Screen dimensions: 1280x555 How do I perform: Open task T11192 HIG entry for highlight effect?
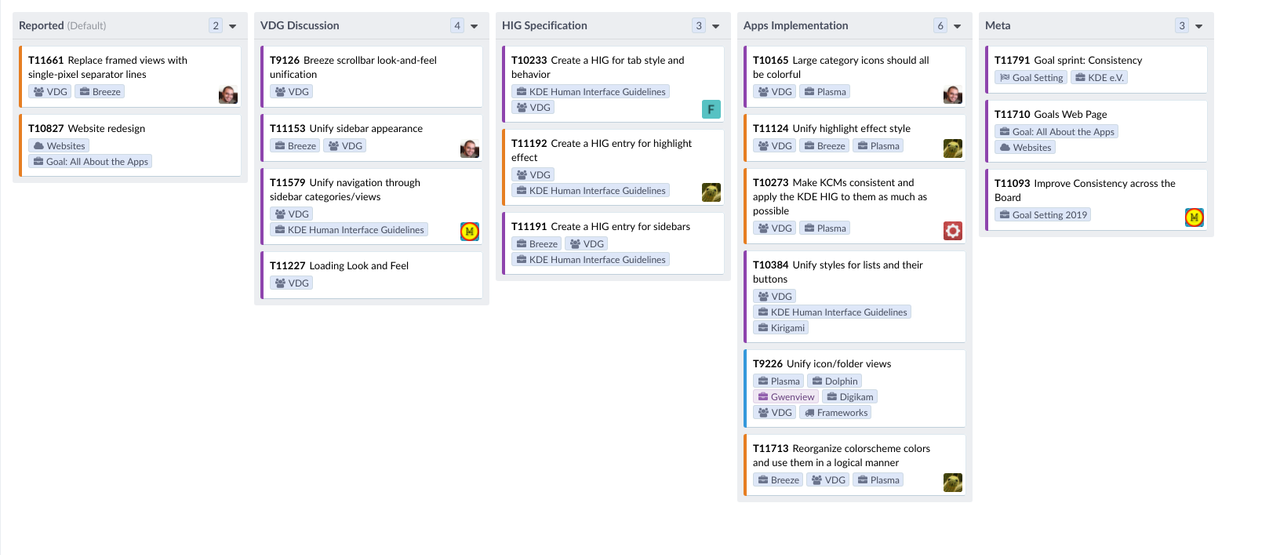(602, 150)
